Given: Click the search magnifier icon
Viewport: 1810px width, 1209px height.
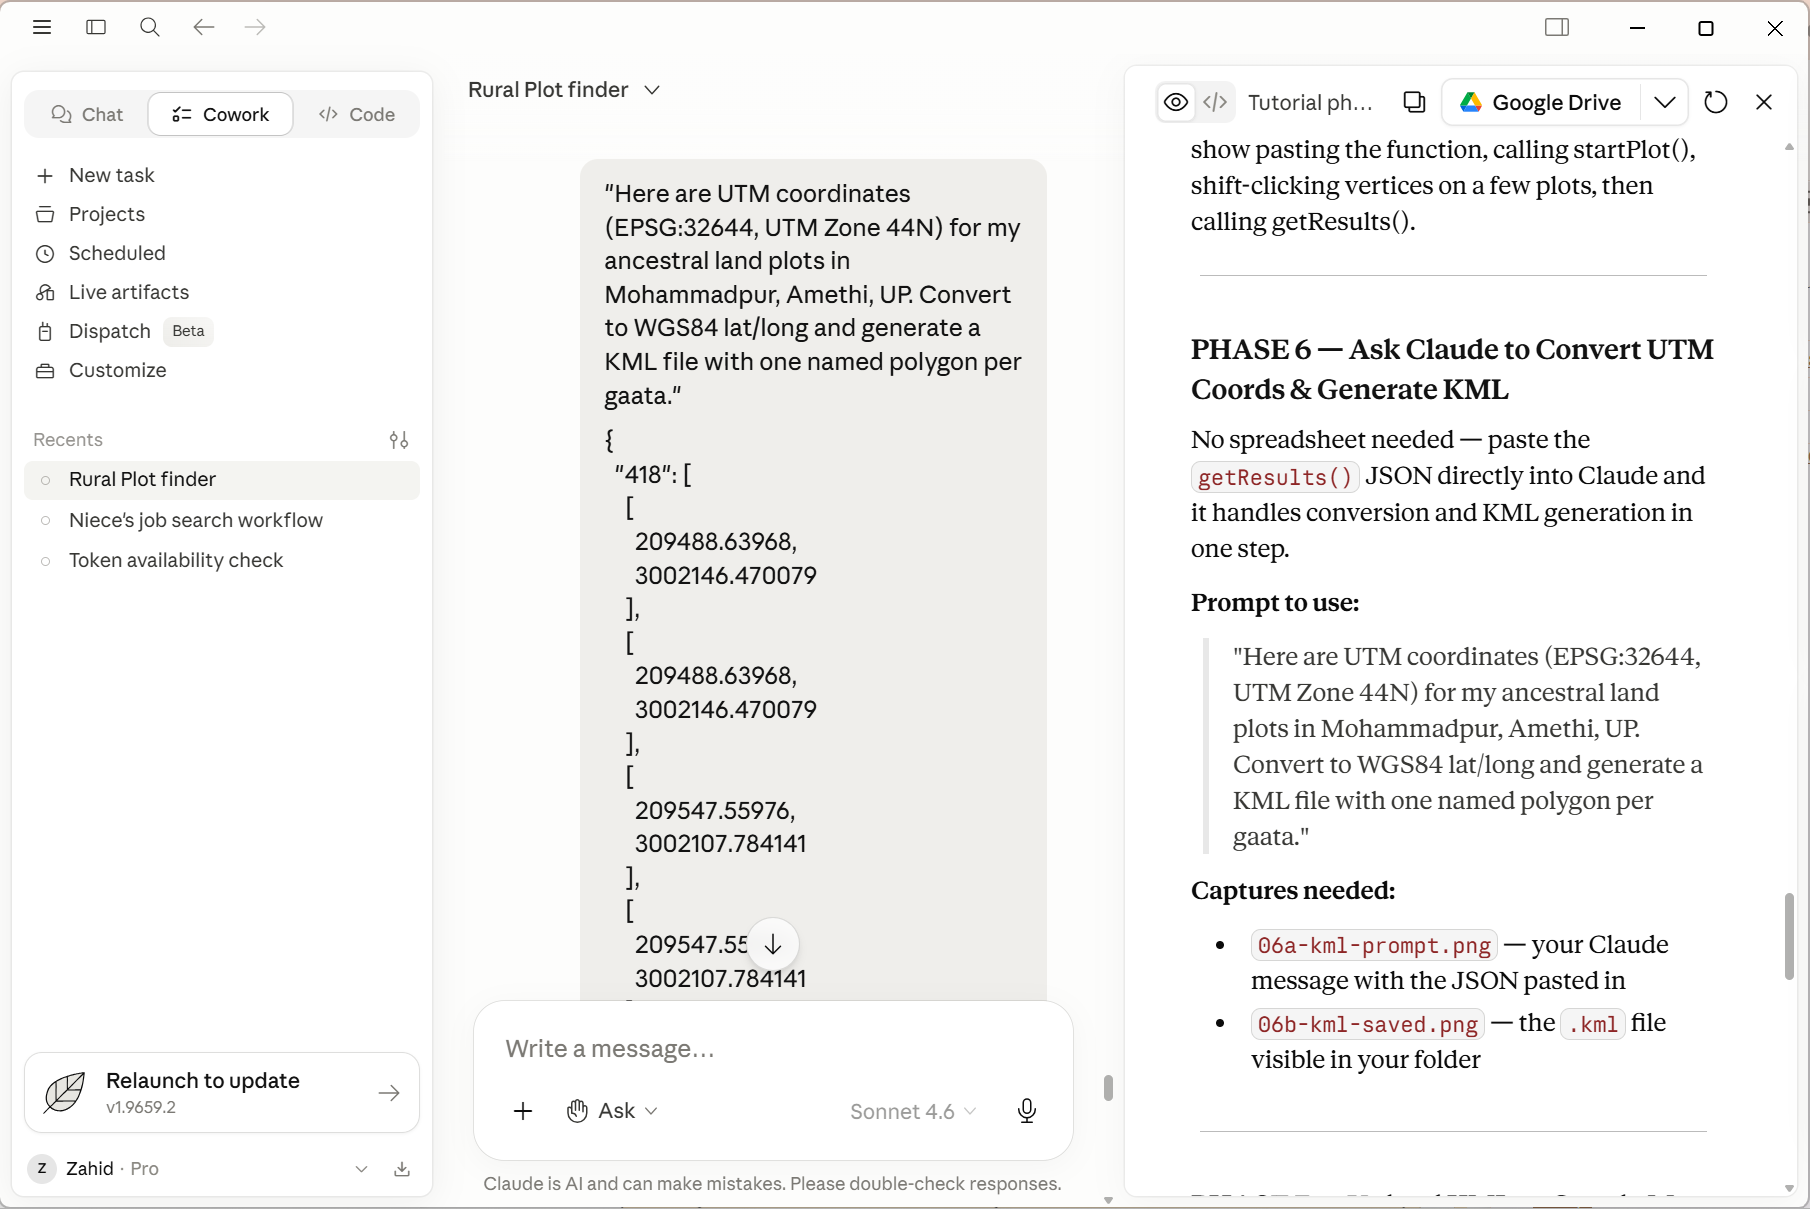Looking at the screenshot, I should click(x=150, y=27).
